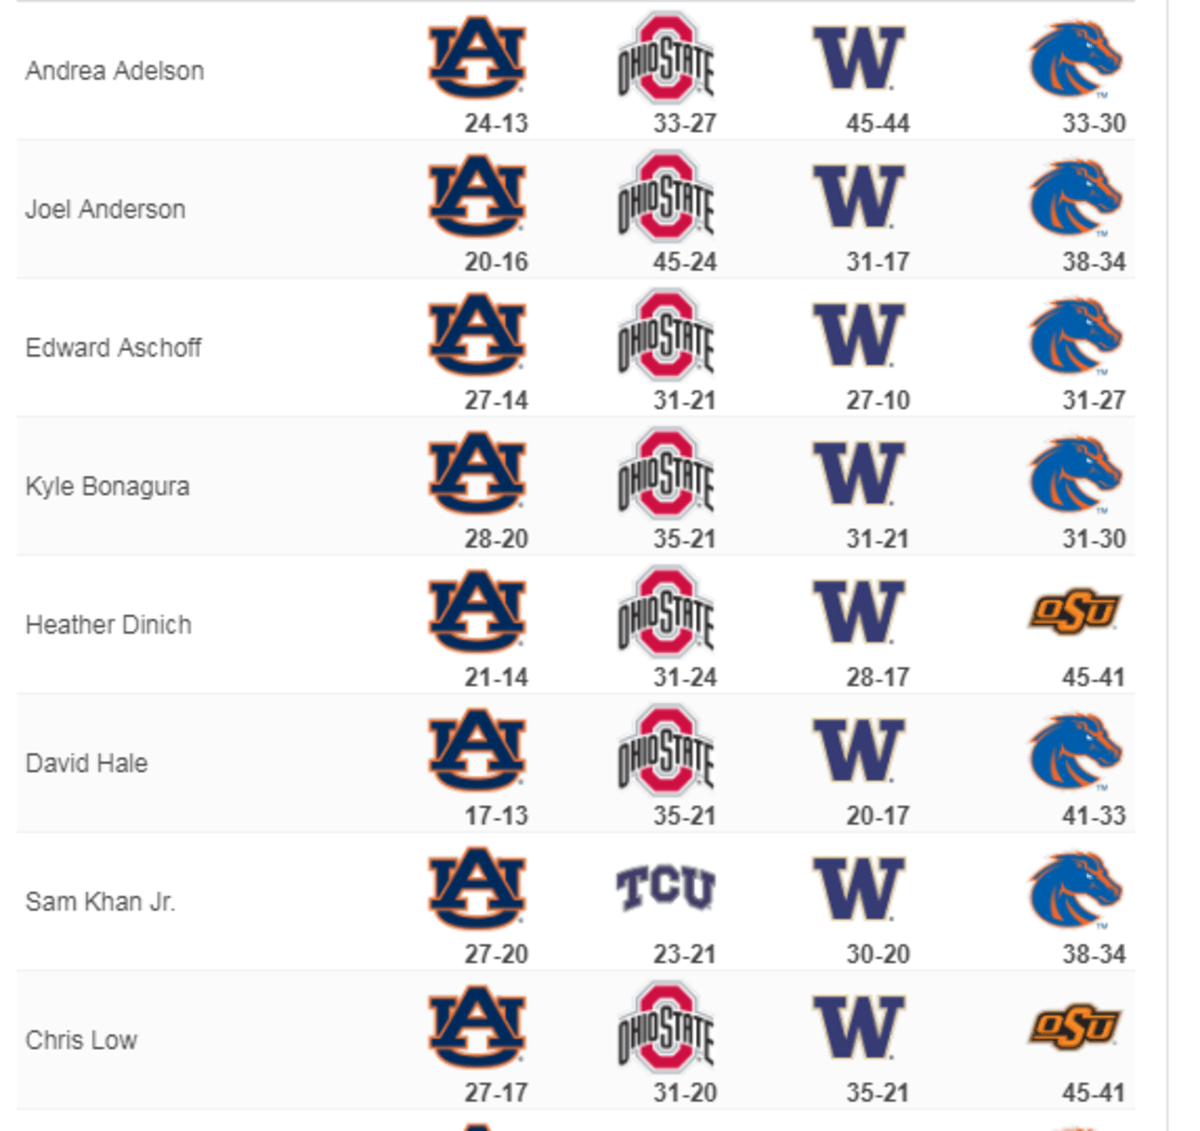
Task: Click Auburn logo in Andrea Adelson's row
Action: point(477,58)
